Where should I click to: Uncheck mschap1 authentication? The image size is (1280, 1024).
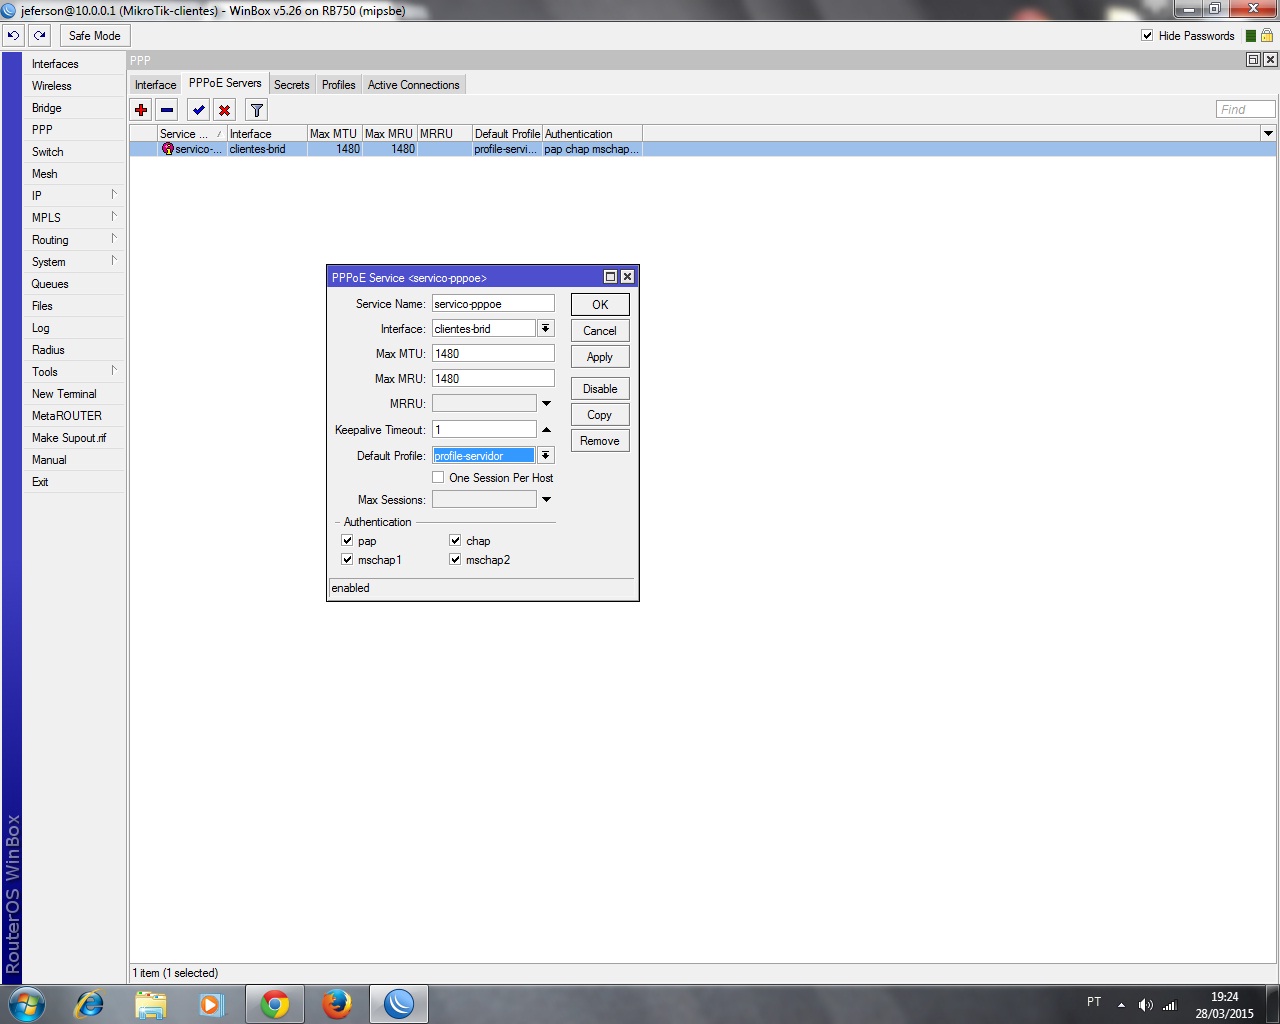(347, 559)
